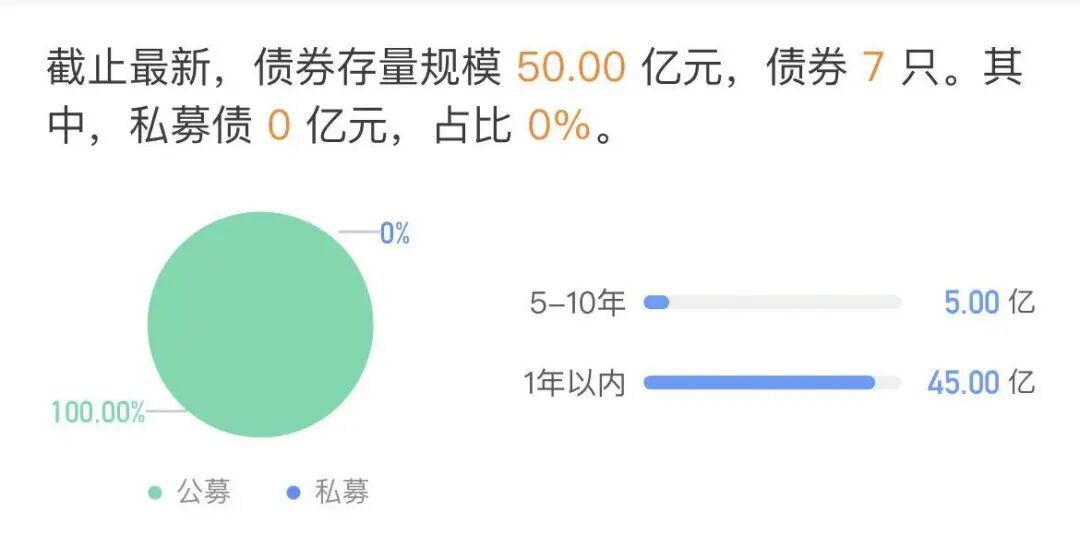Click the blue filled 1年以内 bar
The image size is (1080, 536).
coord(758,382)
